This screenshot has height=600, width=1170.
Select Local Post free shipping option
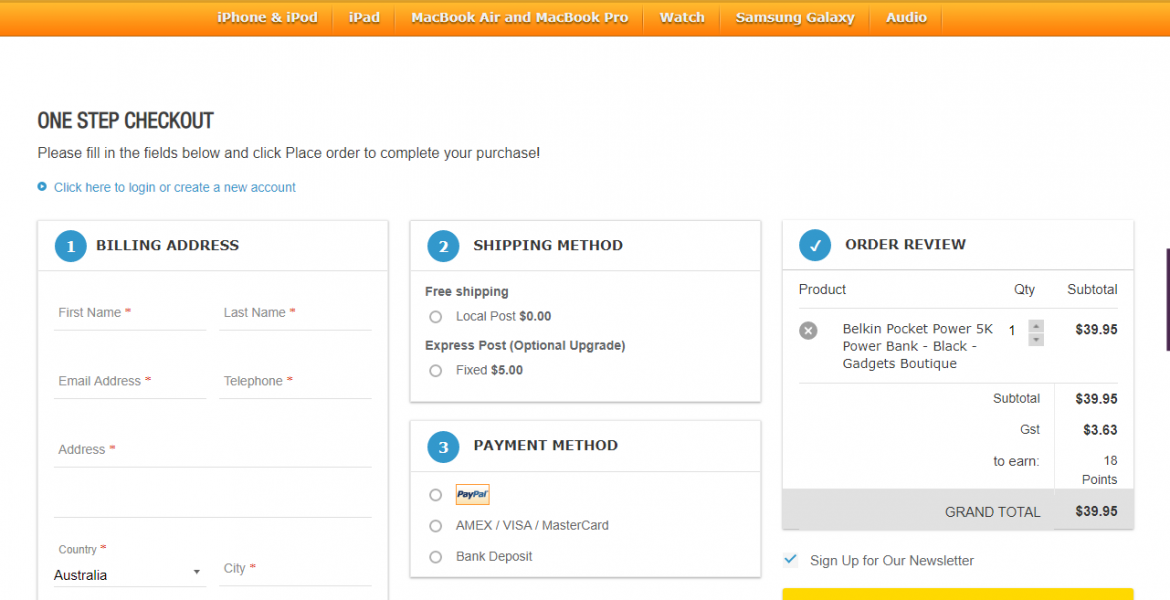(x=435, y=317)
